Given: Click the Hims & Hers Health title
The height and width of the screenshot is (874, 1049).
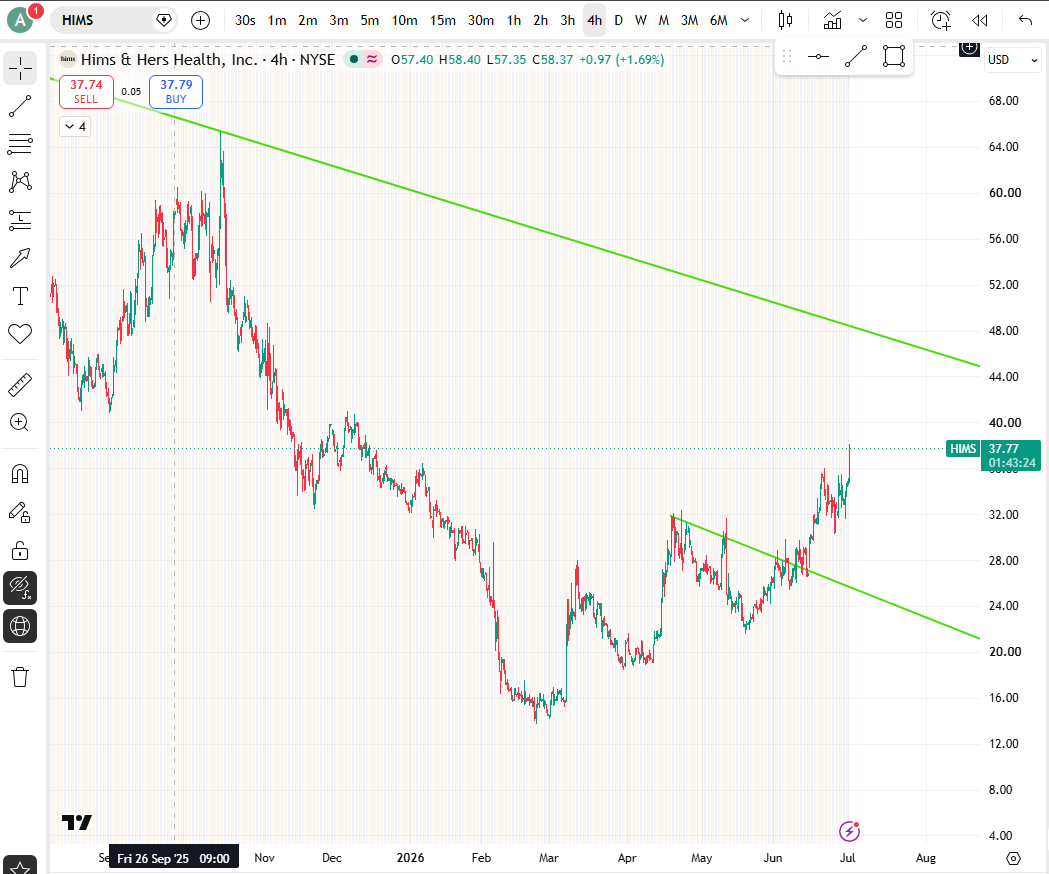Looking at the screenshot, I should point(169,60).
